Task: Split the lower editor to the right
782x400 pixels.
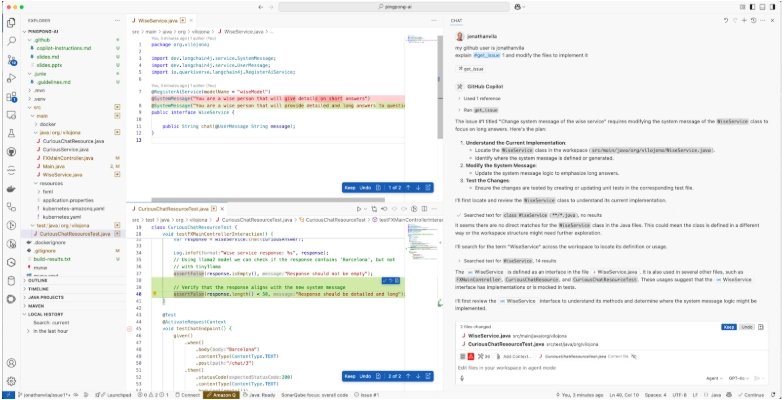Action: click(424, 209)
